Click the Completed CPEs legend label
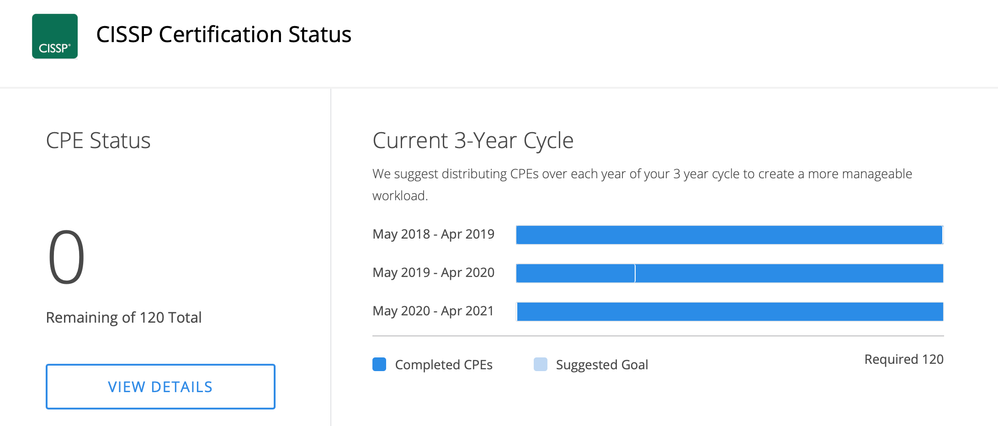Screen dimensions: 998x426 pyautogui.click(x=444, y=365)
